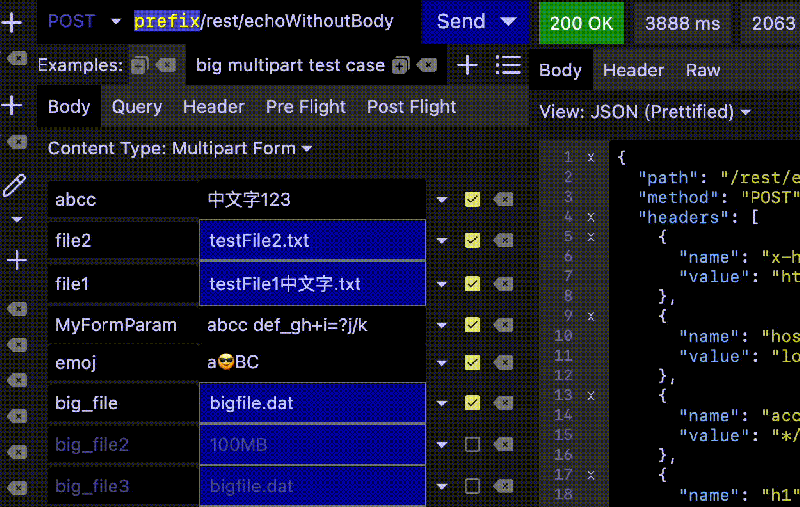
Task: Click the URL field with prefix/rest/echoWithoutBody
Action: pyautogui.click(x=264, y=21)
